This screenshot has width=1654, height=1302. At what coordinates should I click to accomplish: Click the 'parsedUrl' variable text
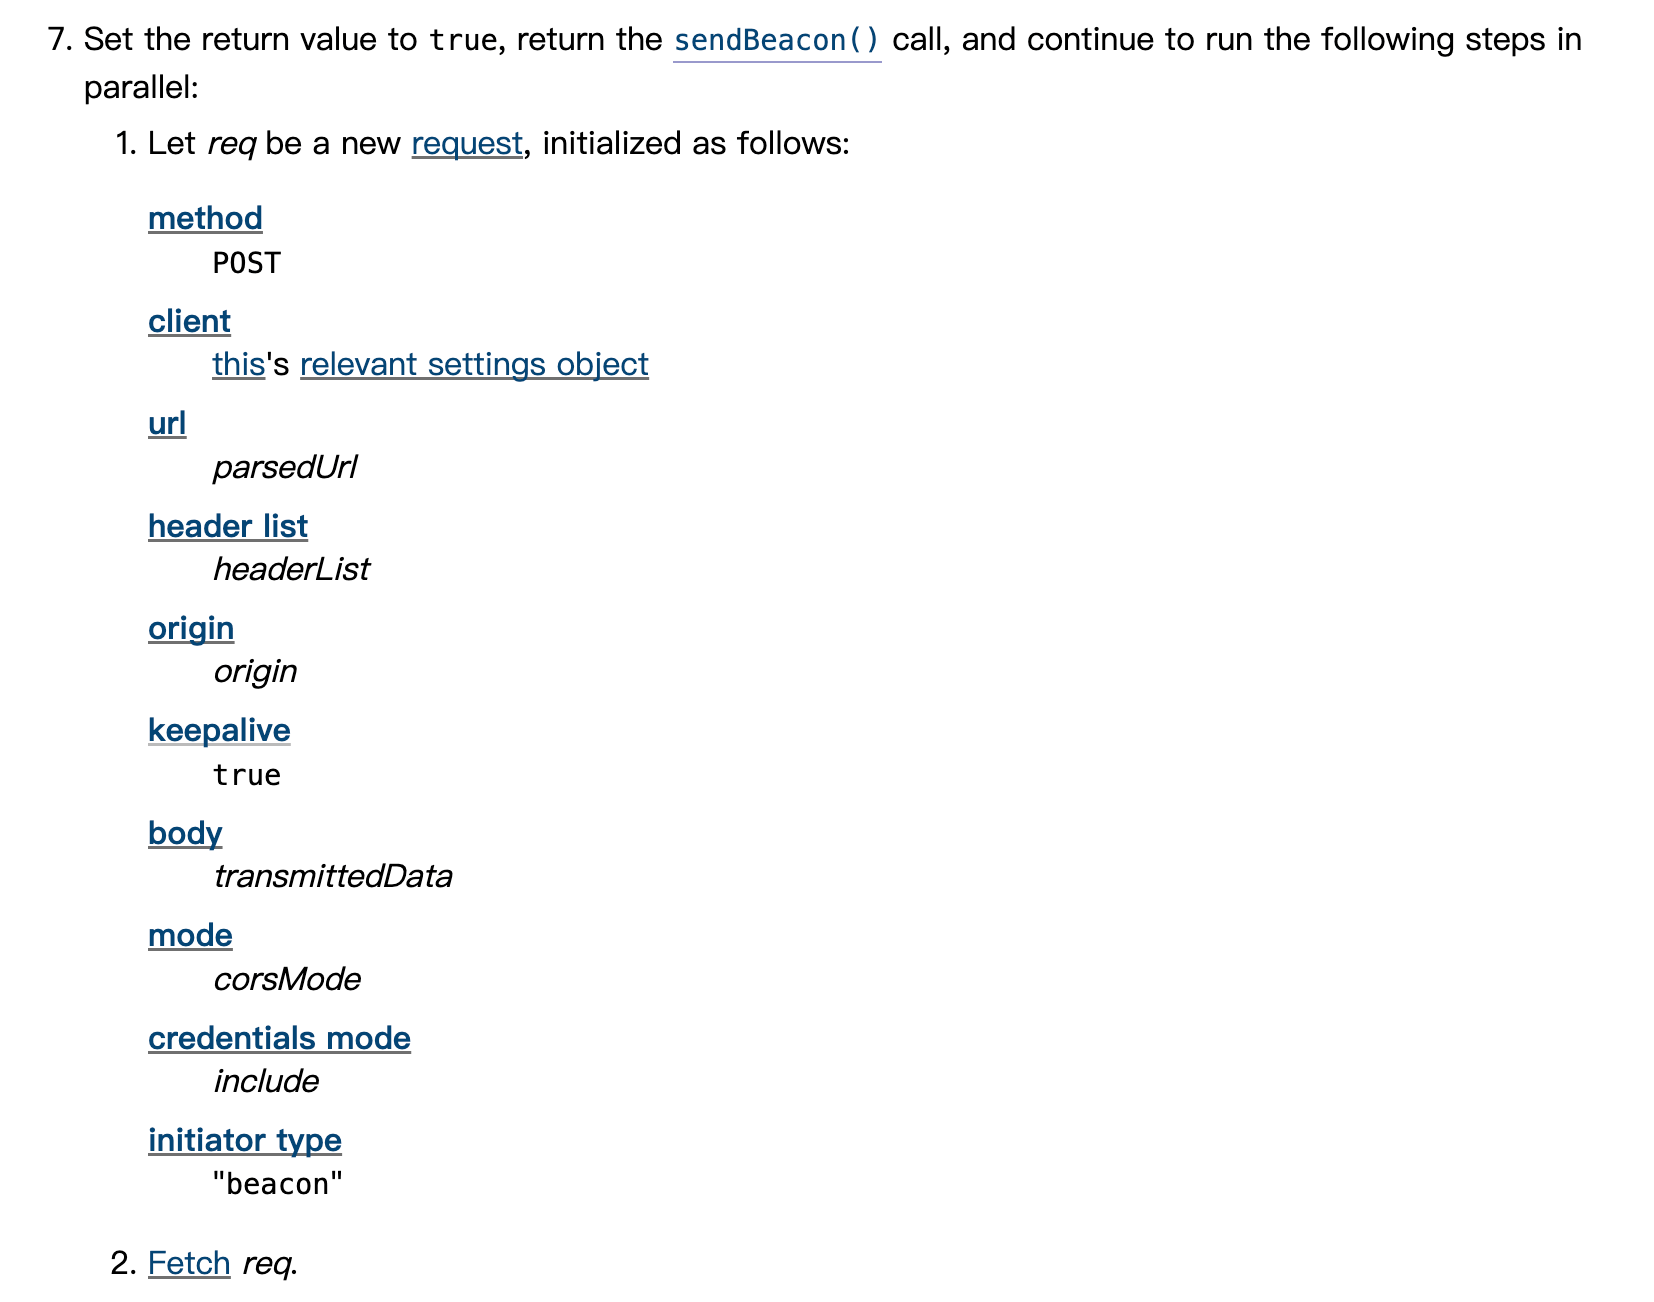285,467
